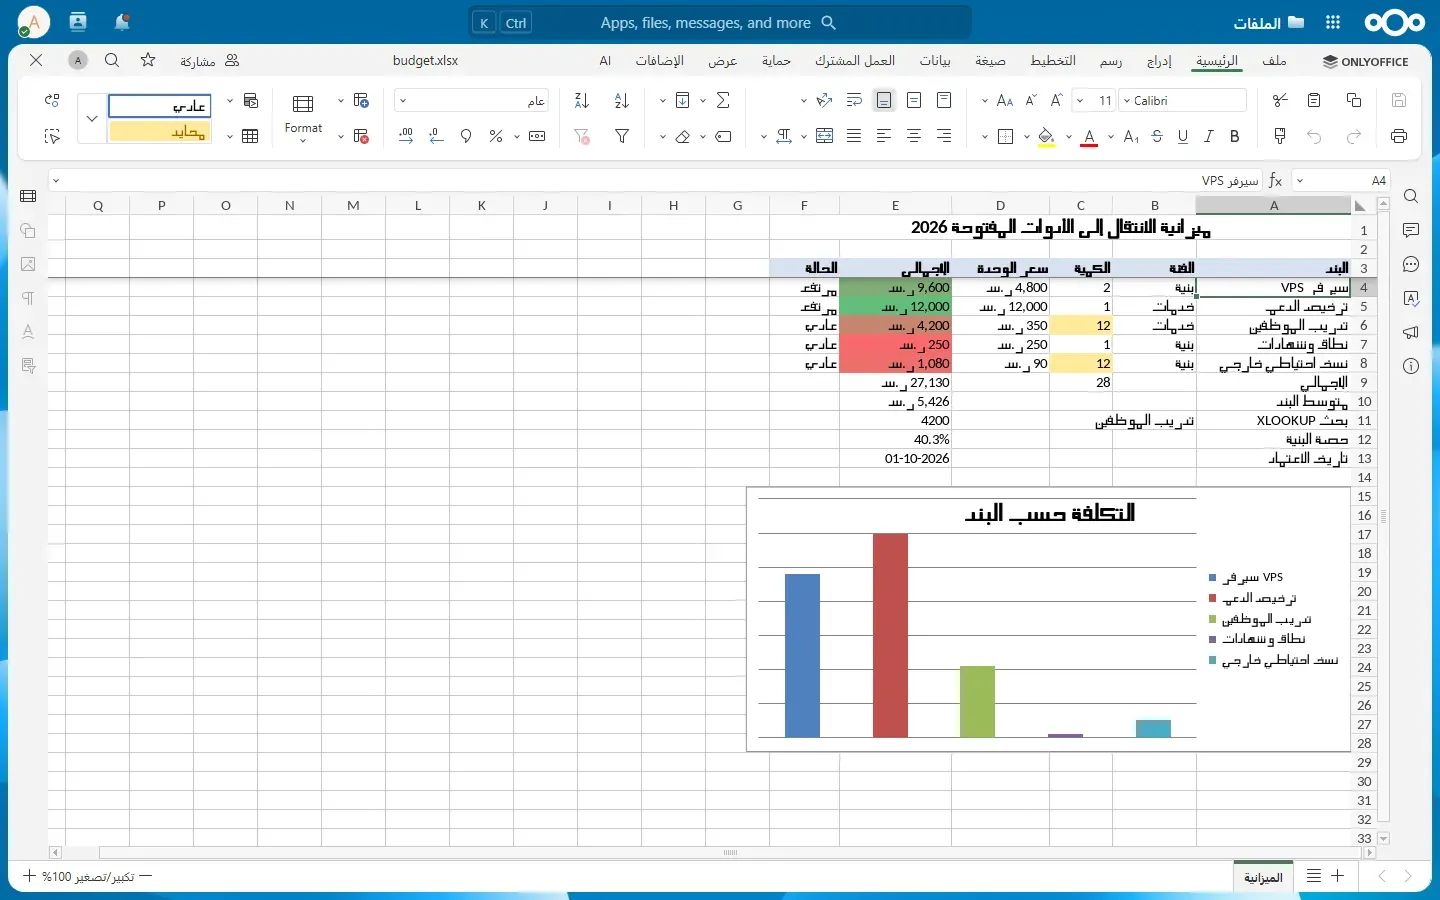Open the بيانات ribbon tab
This screenshot has height=900, width=1440.
(x=935, y=61)
